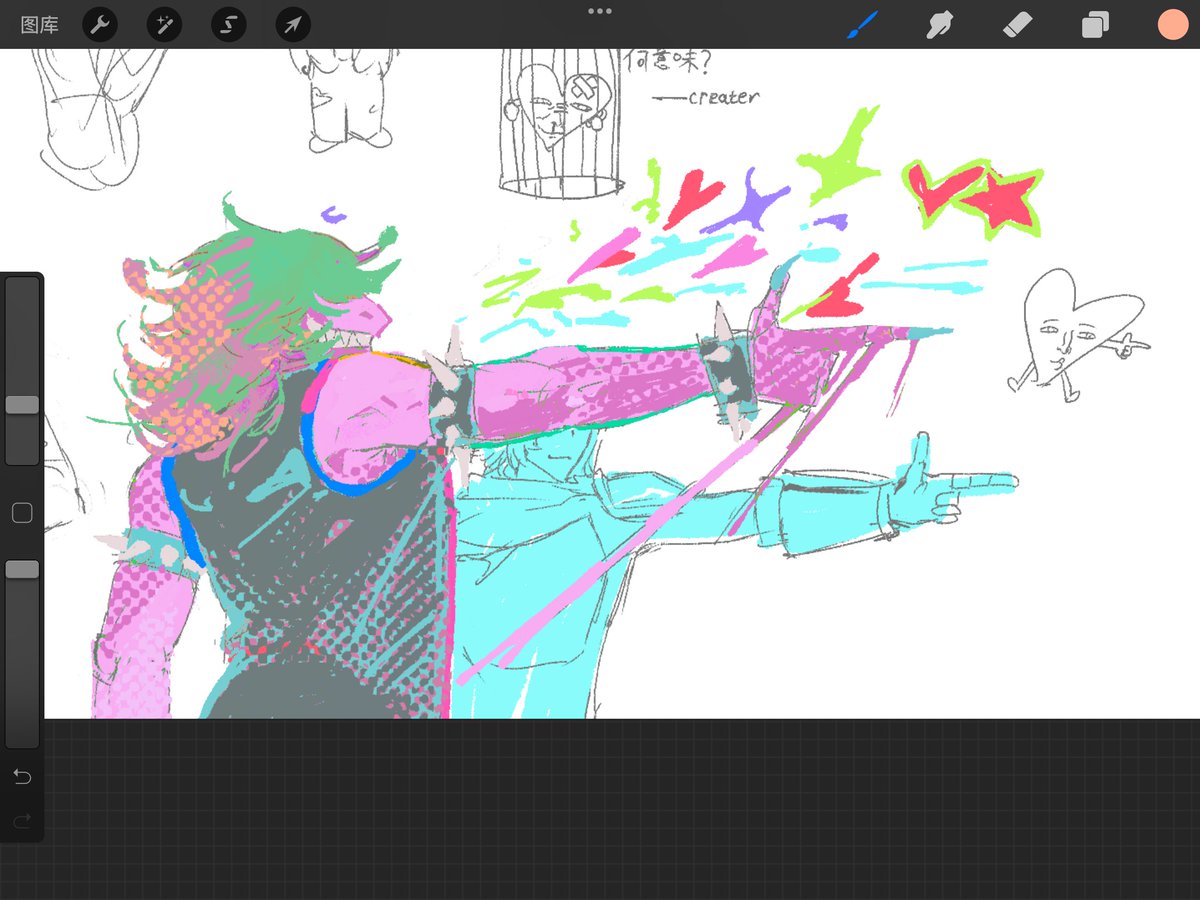
Task: Activate the Transform arrow tool
Action: (x=293, y=25)
